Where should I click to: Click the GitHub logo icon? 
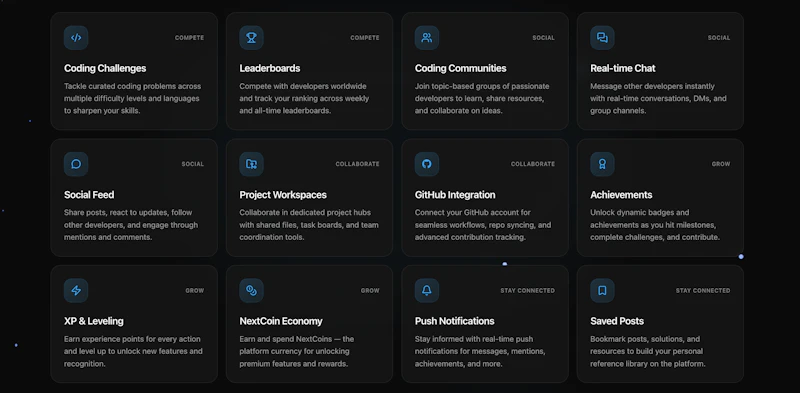click(427, 164)
